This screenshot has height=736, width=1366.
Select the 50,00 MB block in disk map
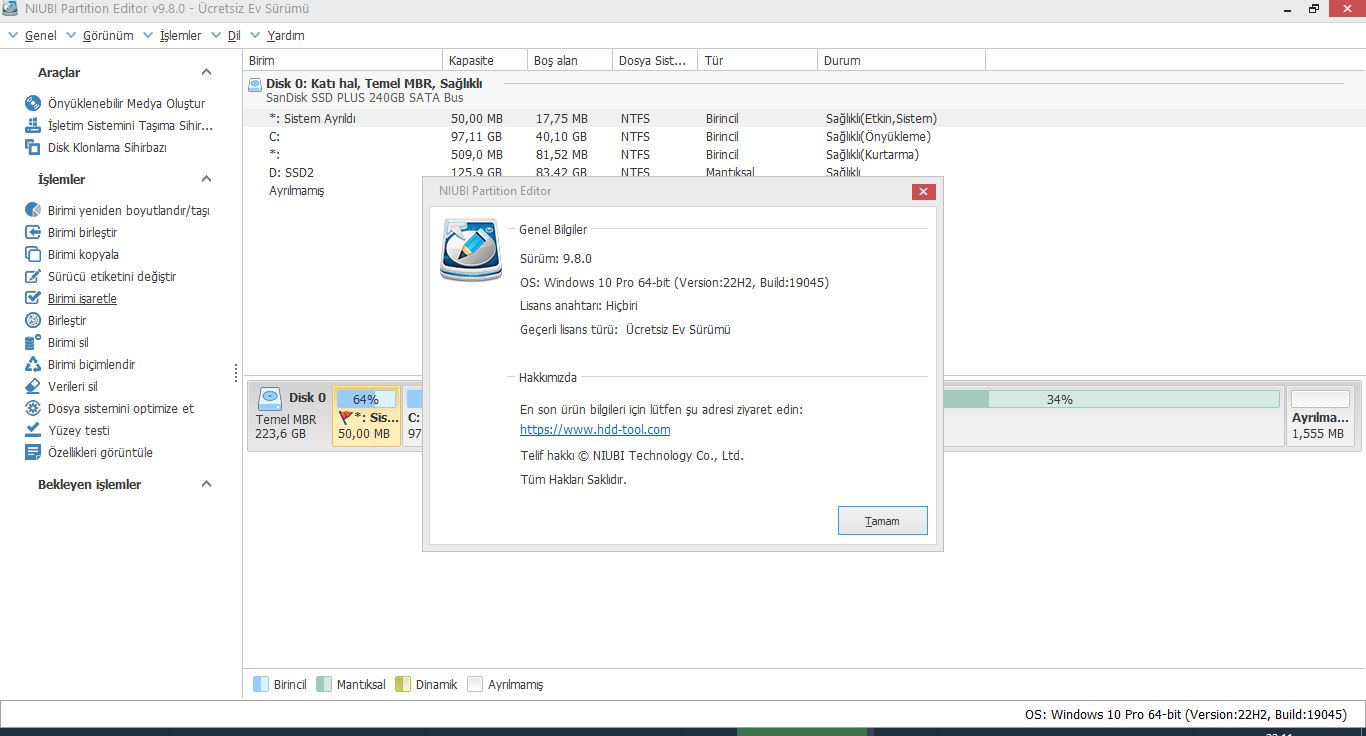point(367,415)
